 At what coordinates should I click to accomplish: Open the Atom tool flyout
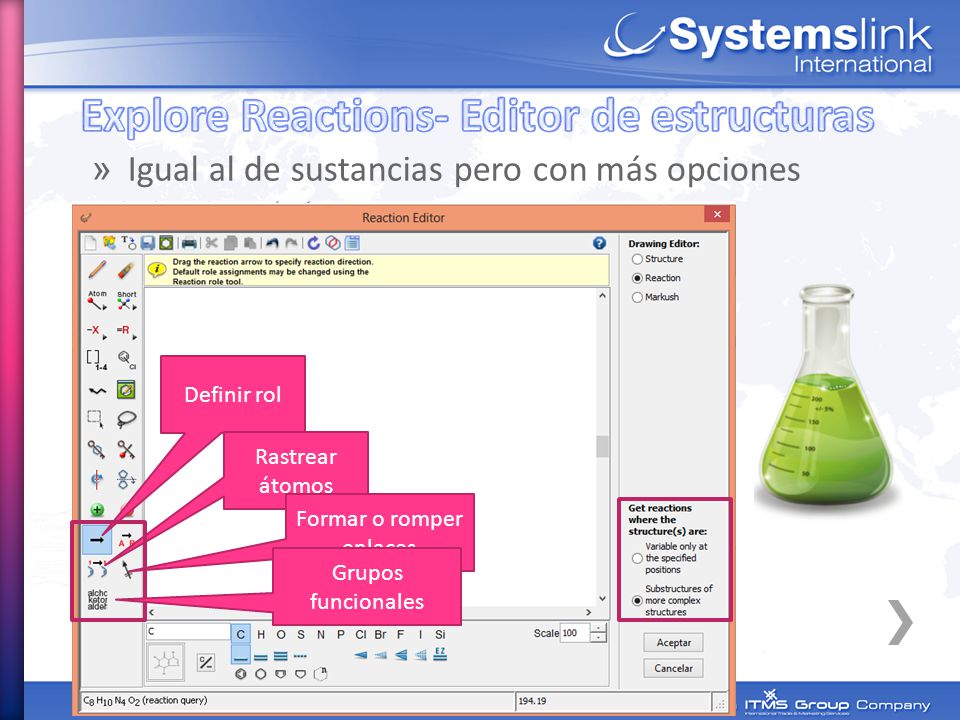pos(97,300)
